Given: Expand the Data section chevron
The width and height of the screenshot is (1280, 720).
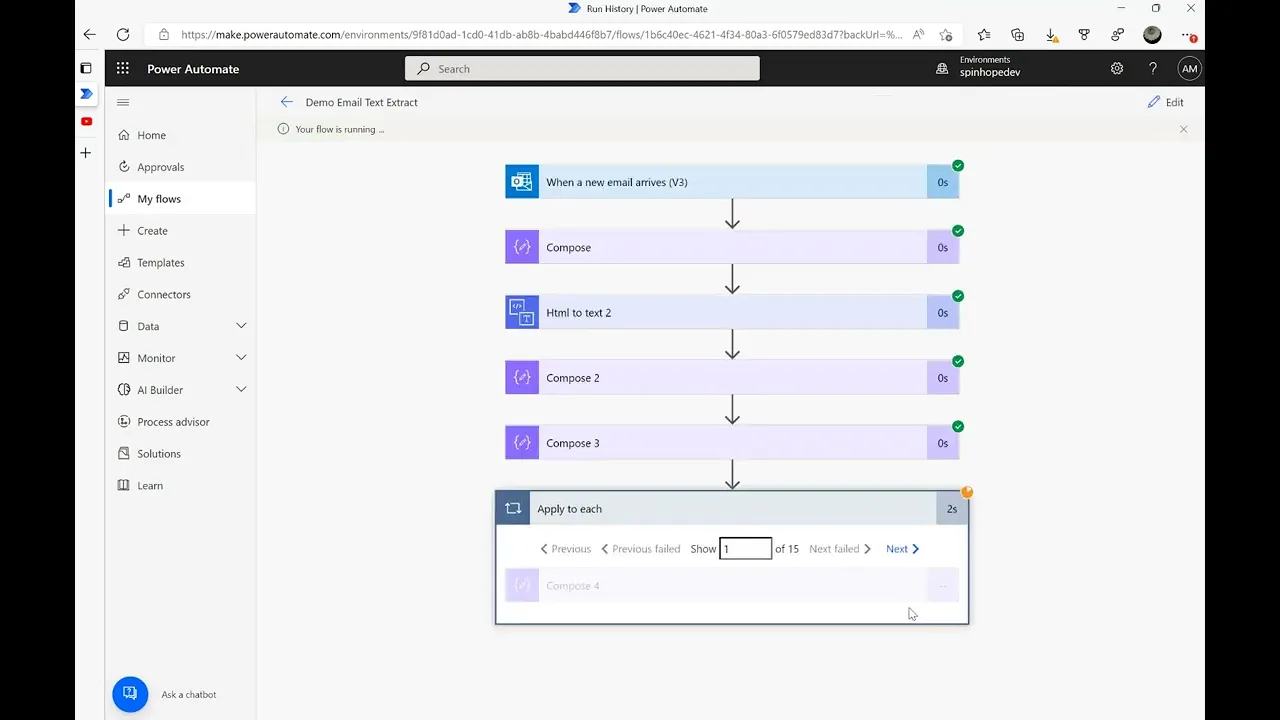Looking at the screenshot, I should click(241, 326).
